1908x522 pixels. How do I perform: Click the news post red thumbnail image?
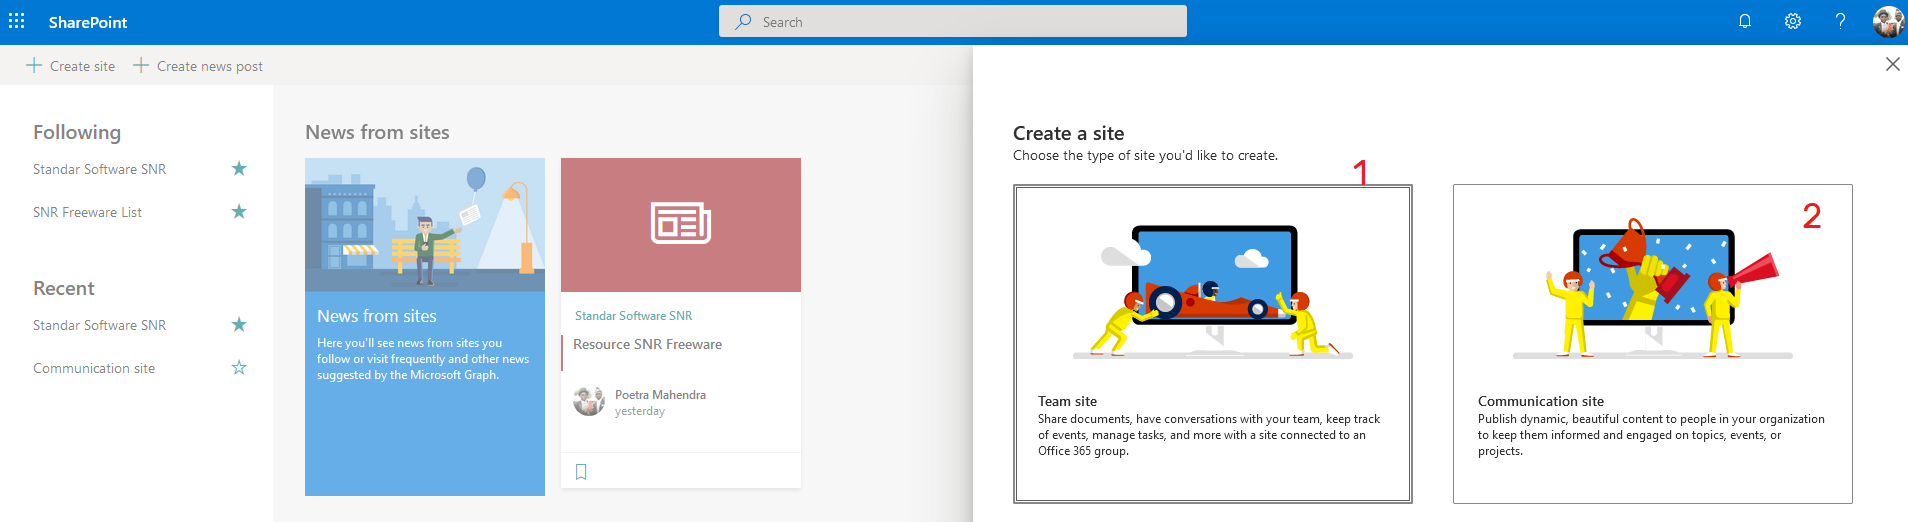(681, 225)
